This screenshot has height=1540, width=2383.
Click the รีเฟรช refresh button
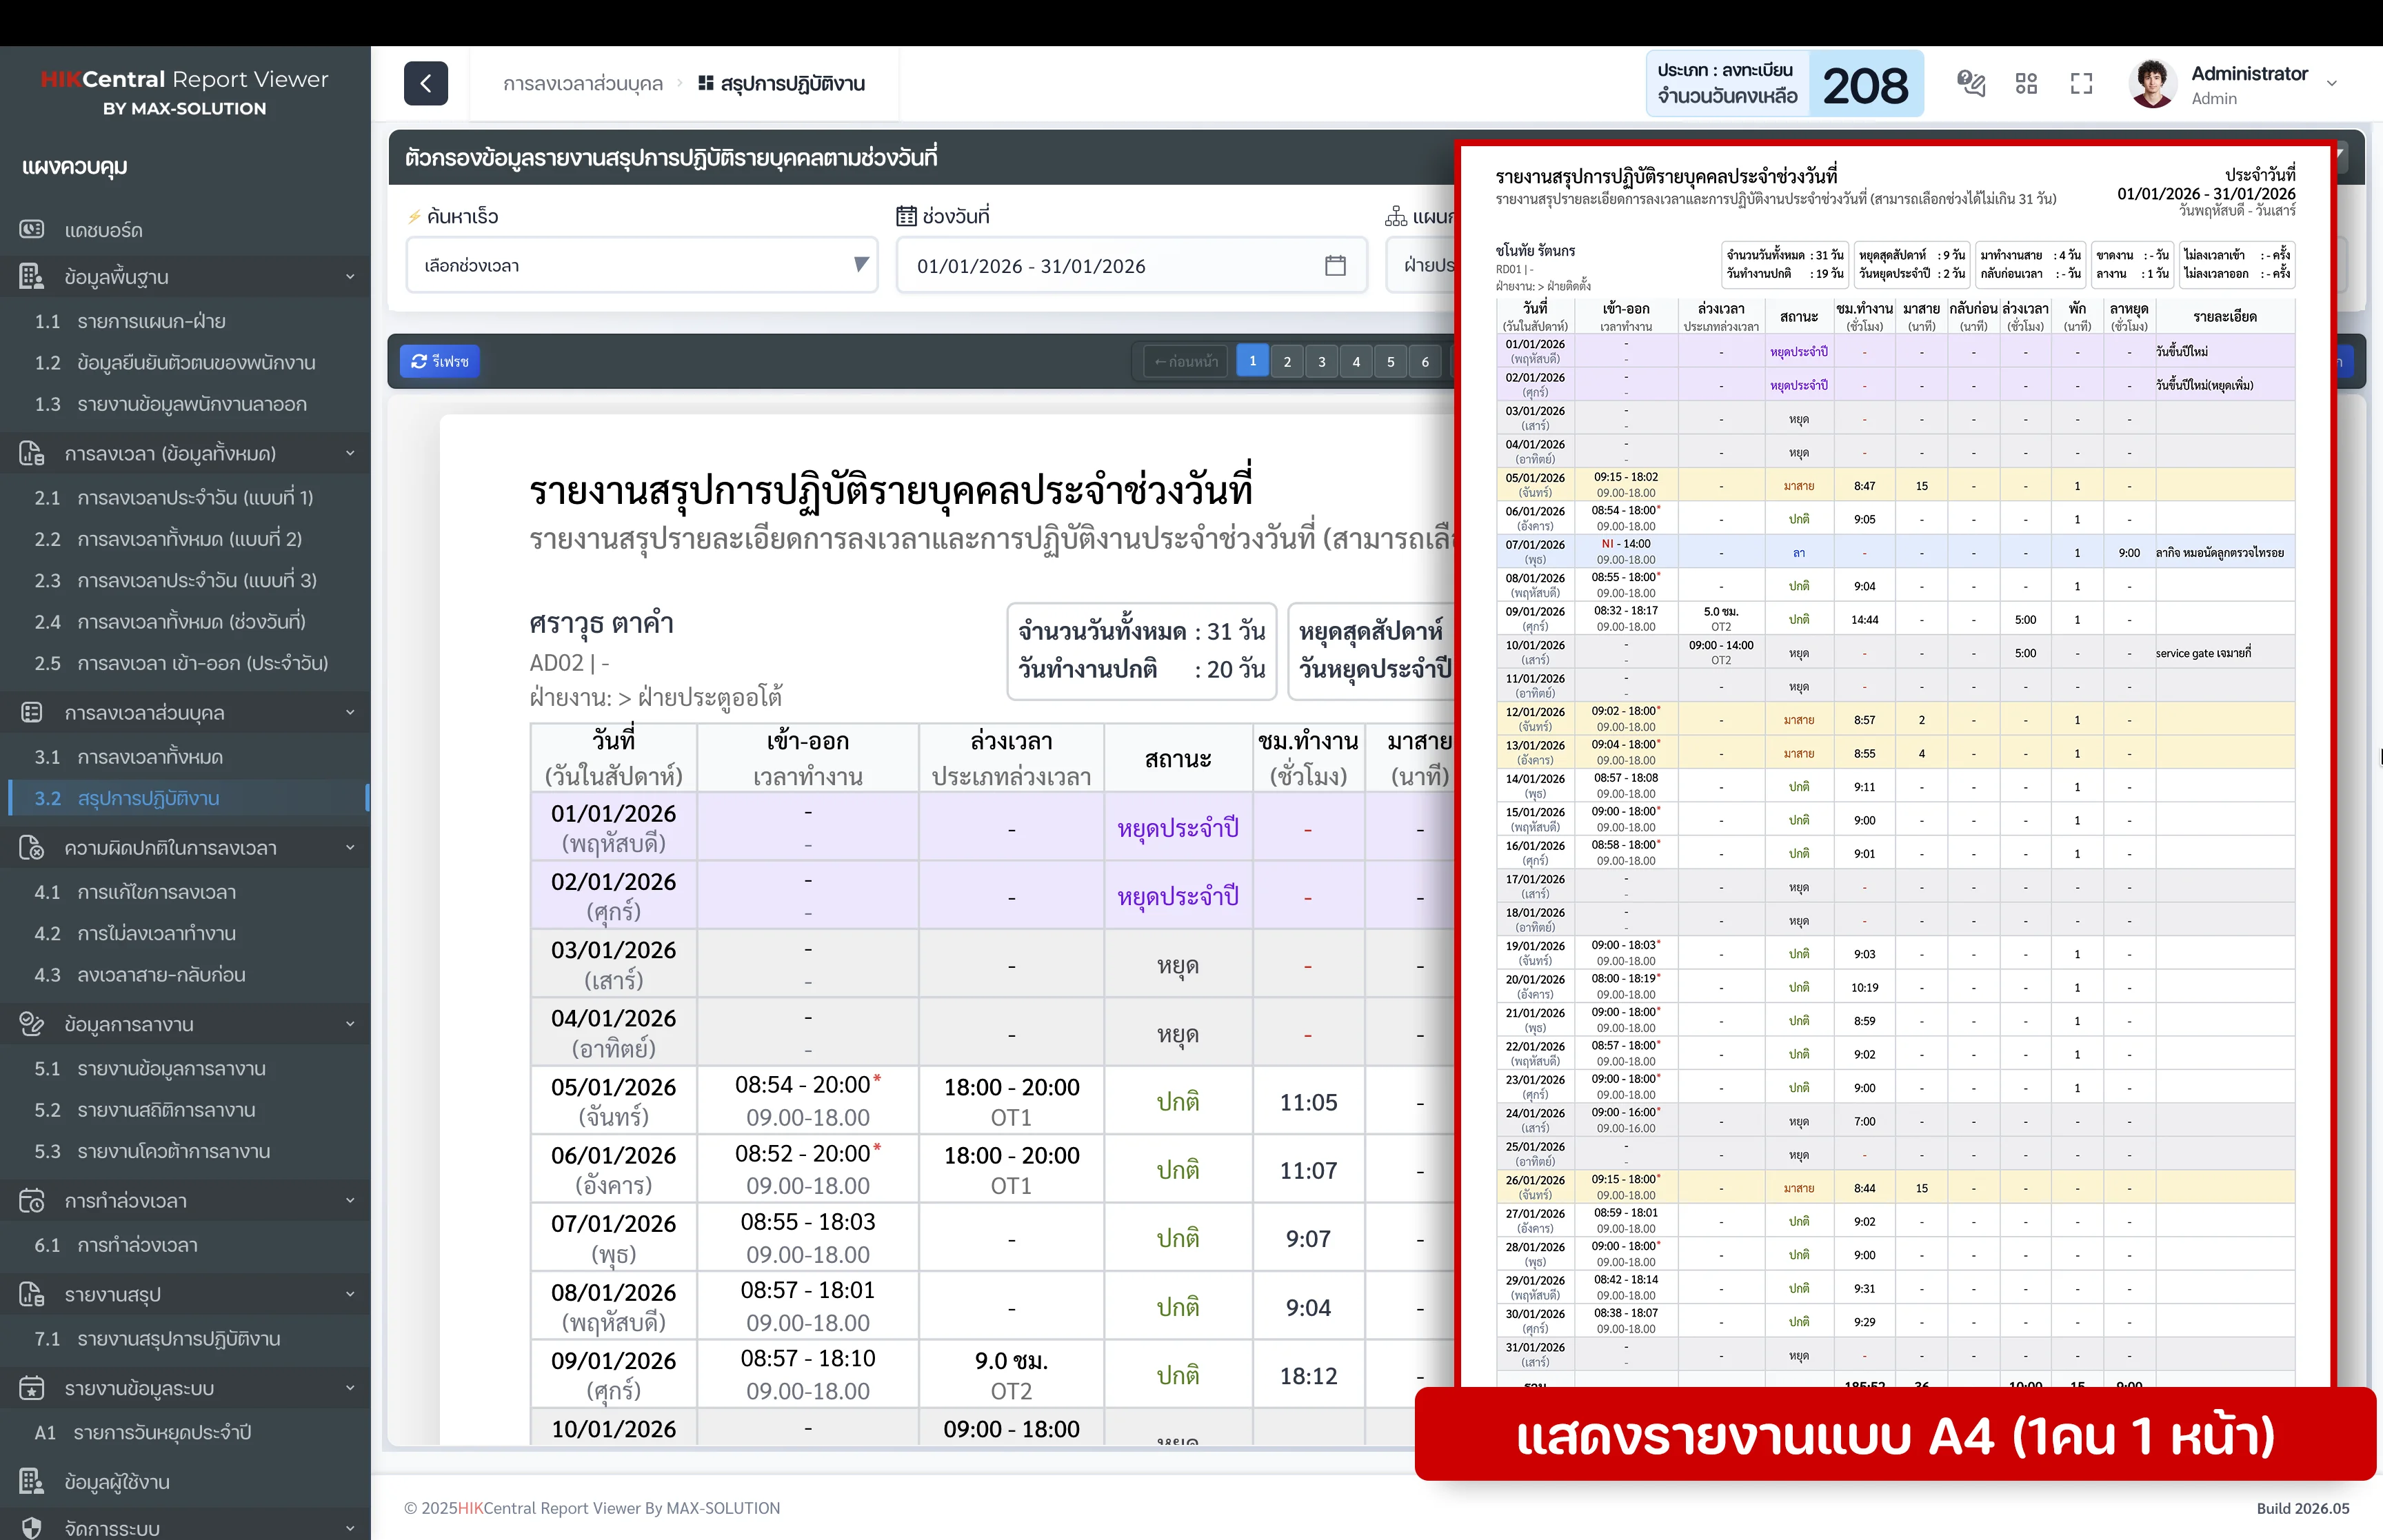point(439,361)
